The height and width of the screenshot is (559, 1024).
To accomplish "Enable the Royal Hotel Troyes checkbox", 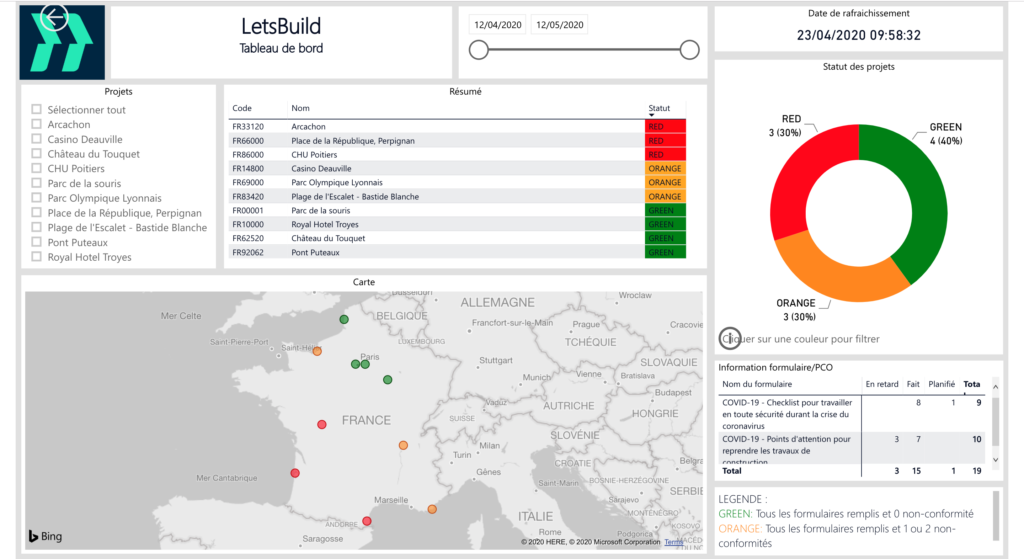I will [x=36, y=257].
